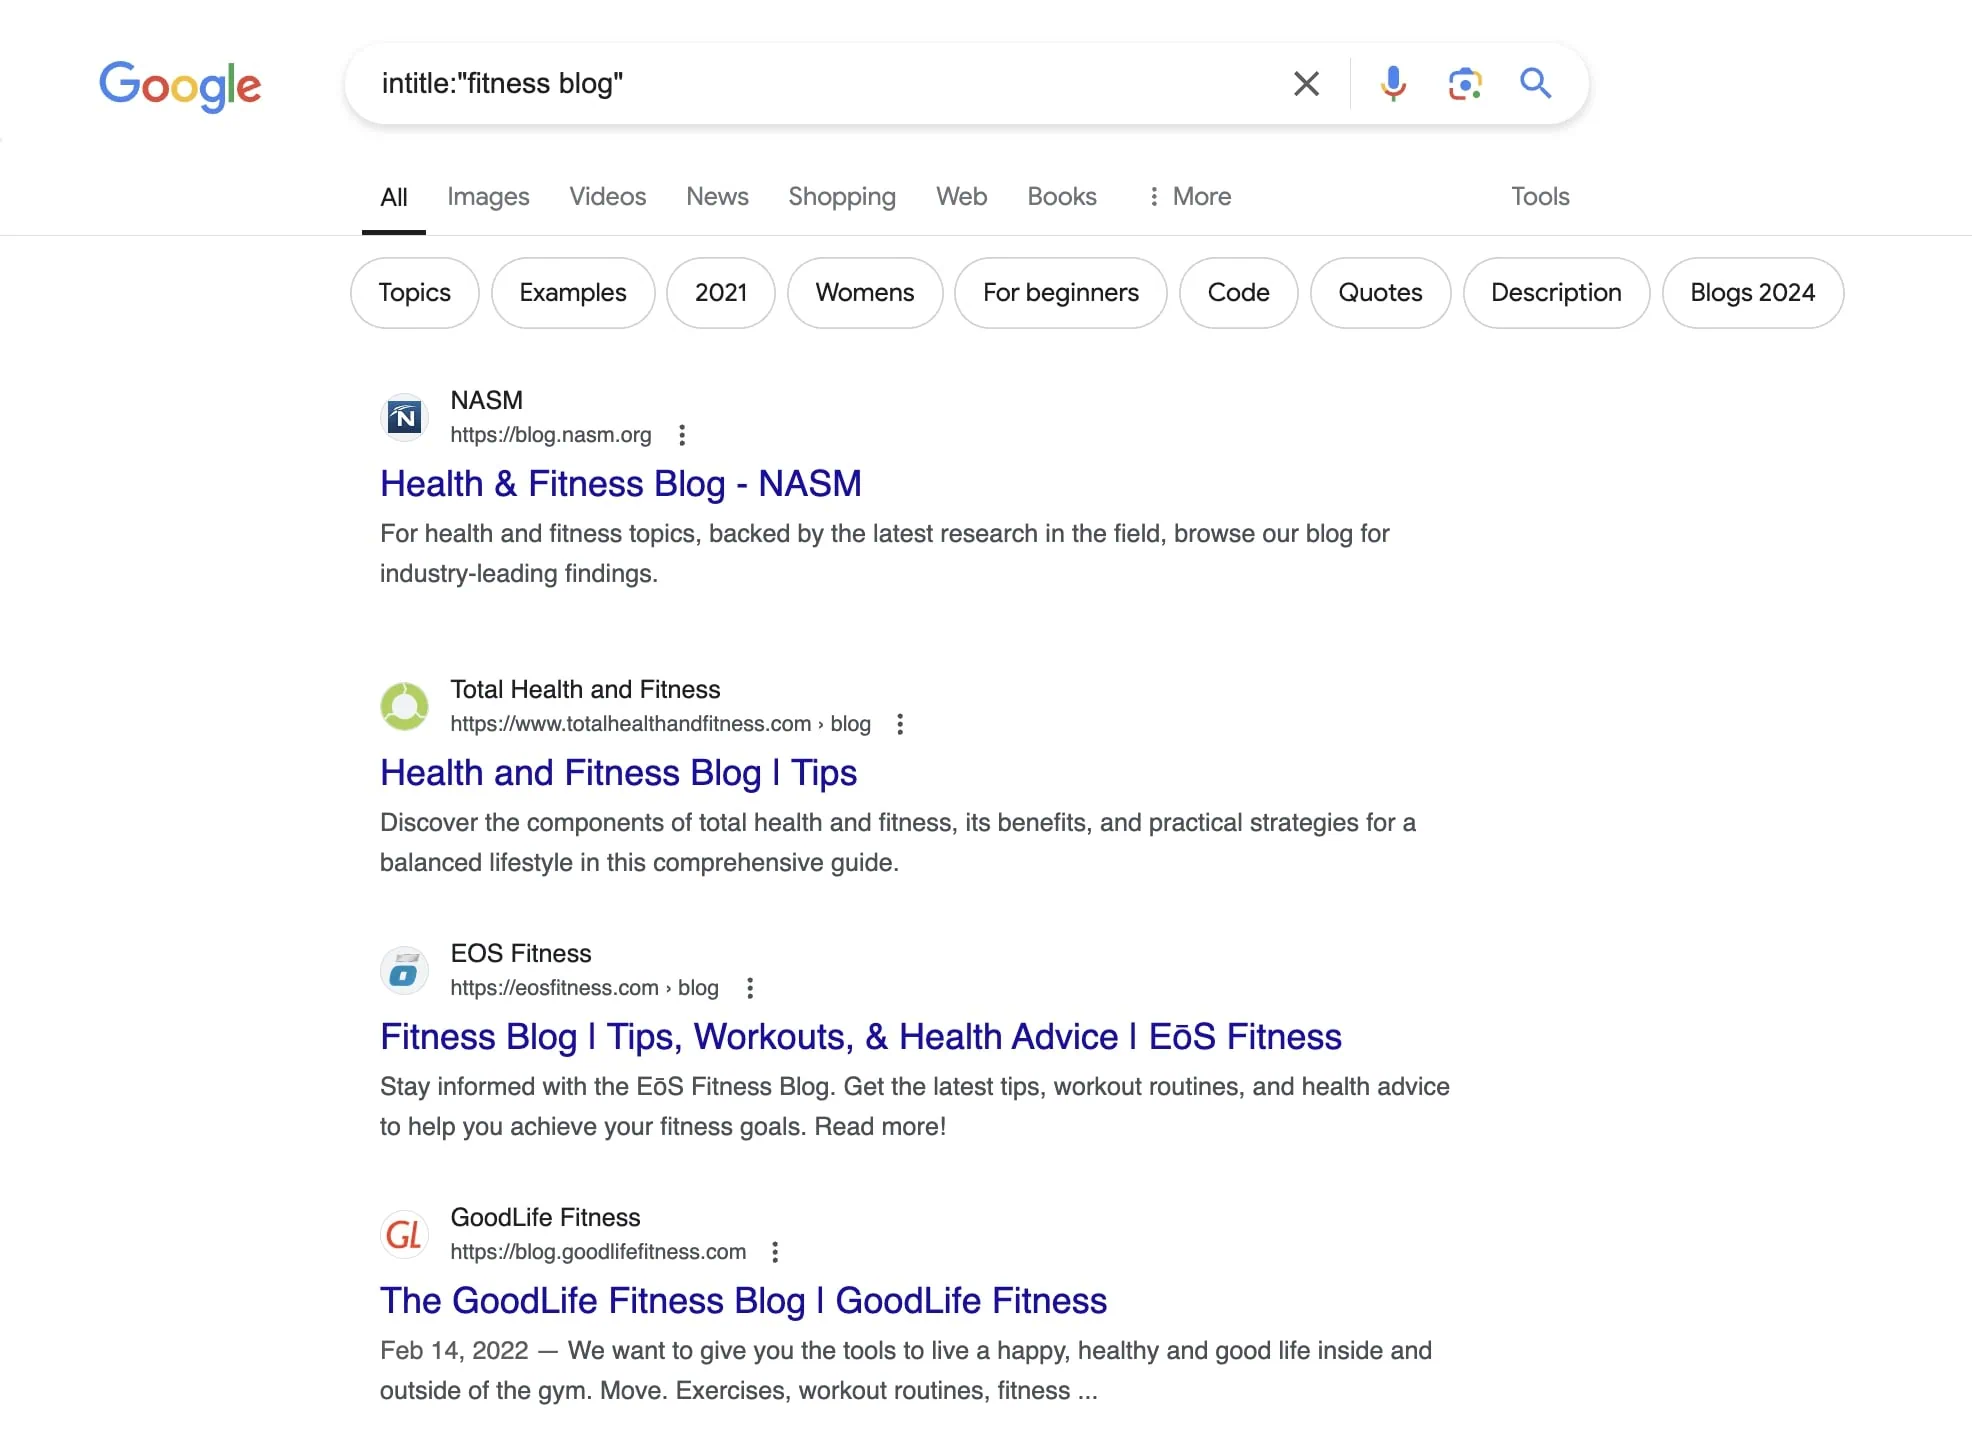Open three-dot menu for Total Health and Fitness result
Image resolution: width=1972 pixels, height=1440 pixels.
900,724
